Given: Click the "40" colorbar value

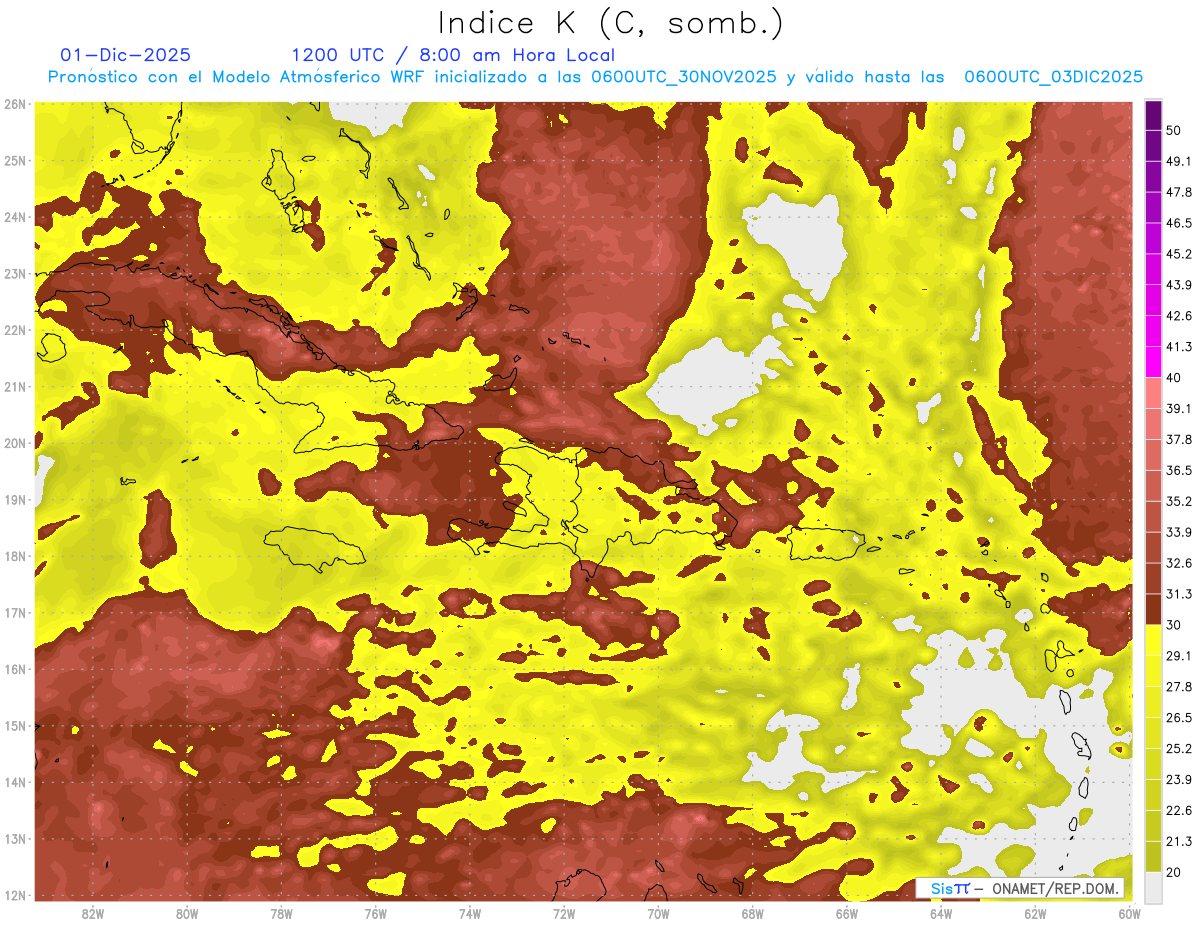Looking at the screenshot, I should coord(1174,377).
